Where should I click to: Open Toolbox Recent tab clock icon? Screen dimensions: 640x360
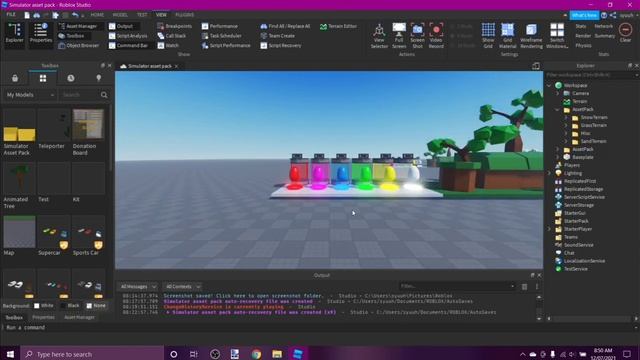(x=71, y=78)
